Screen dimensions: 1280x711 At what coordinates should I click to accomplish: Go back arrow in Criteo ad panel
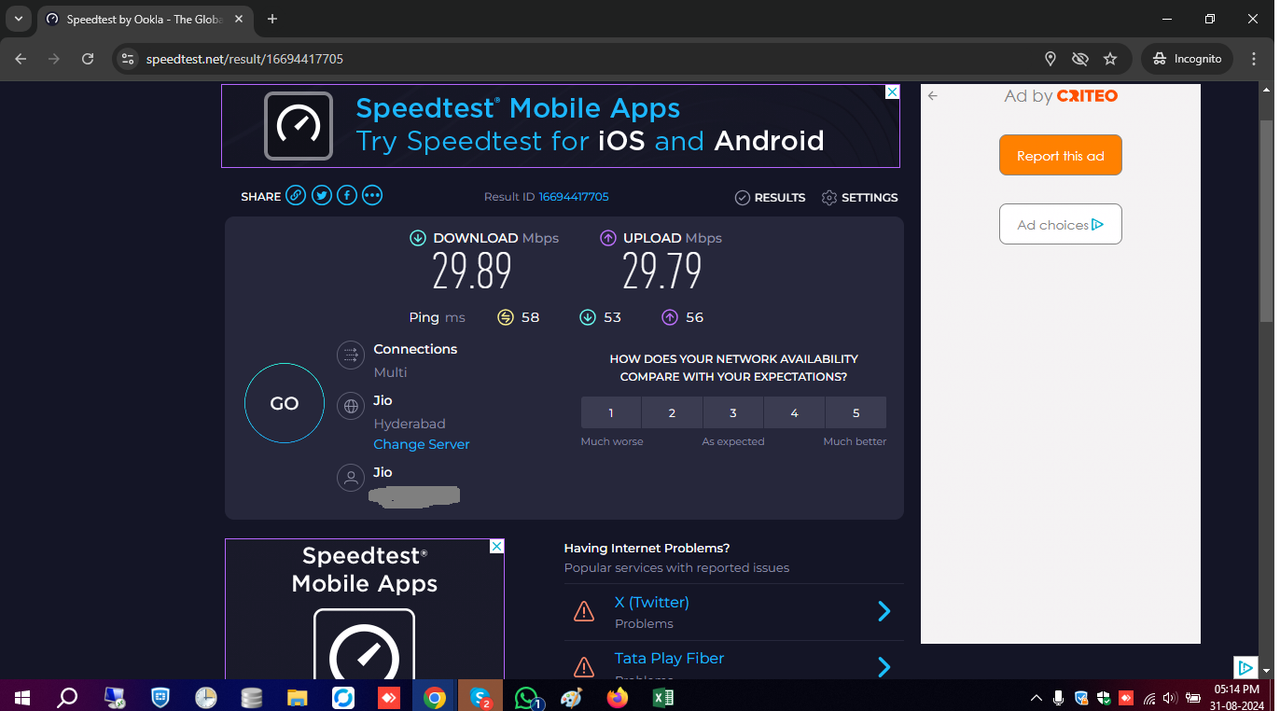pos(932,96)
